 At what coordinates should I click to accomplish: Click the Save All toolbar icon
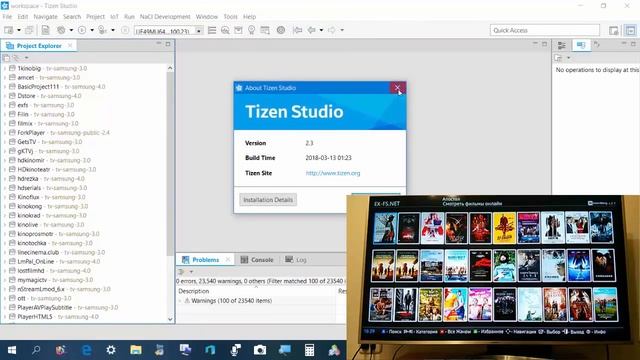(29, 30)
